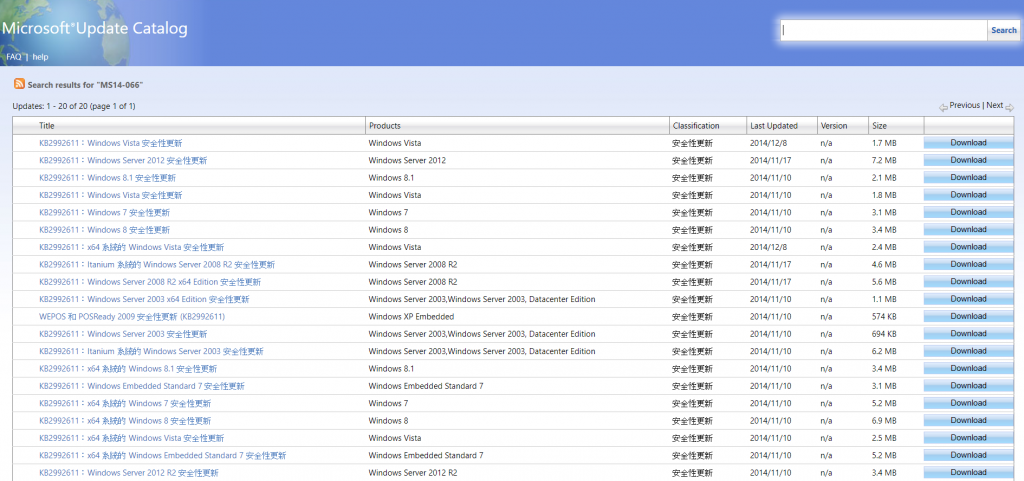Open the x64 Windows 8.1 update link

click(x=128, y=369)
